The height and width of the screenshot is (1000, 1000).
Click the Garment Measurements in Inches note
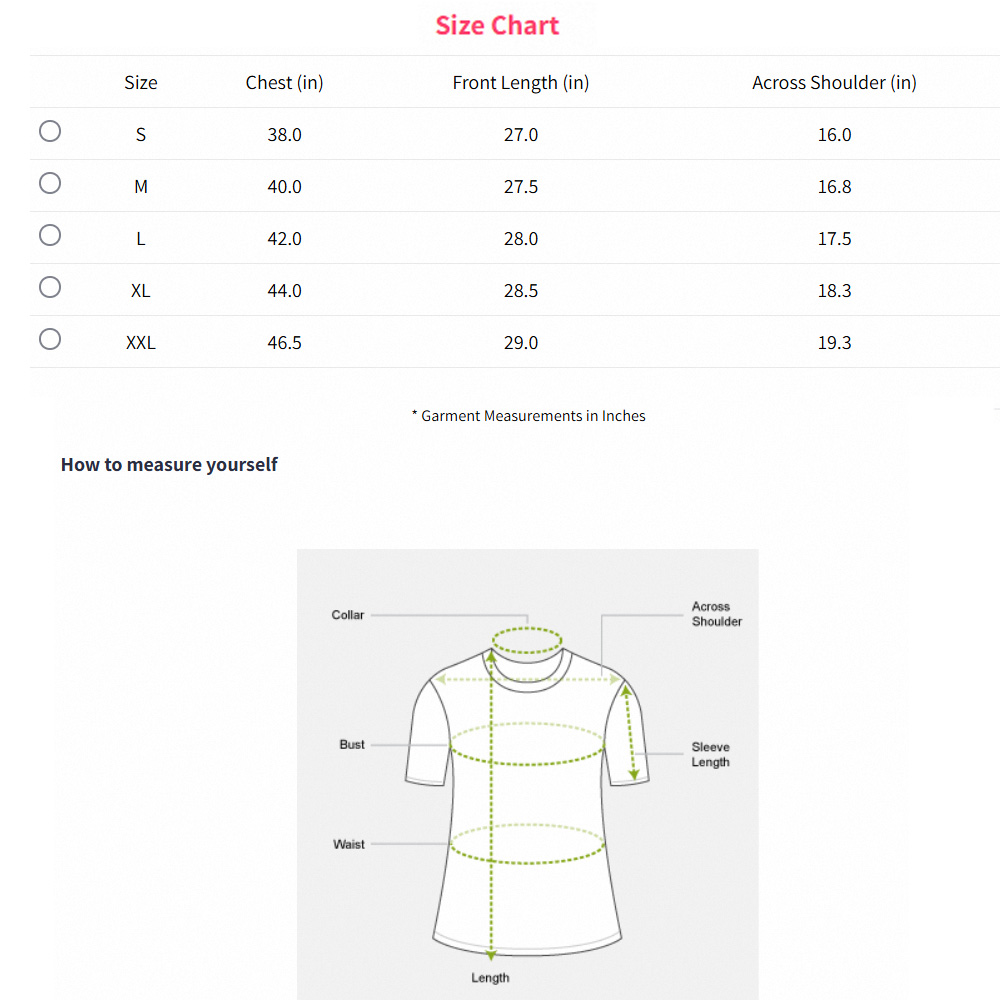point(529,416)
